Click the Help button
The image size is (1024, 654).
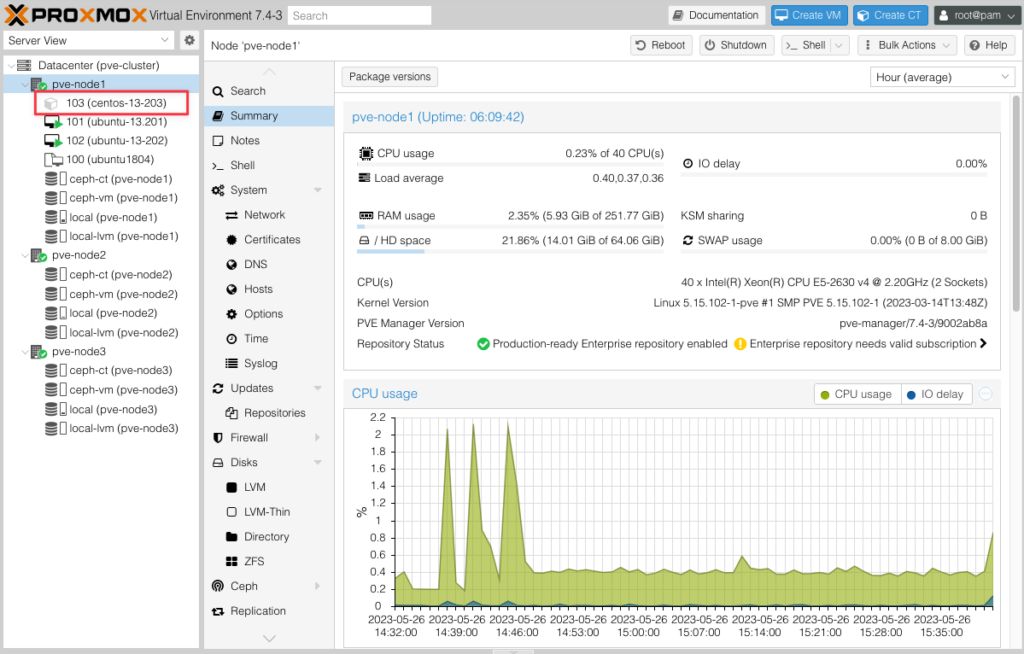[989, 45]
